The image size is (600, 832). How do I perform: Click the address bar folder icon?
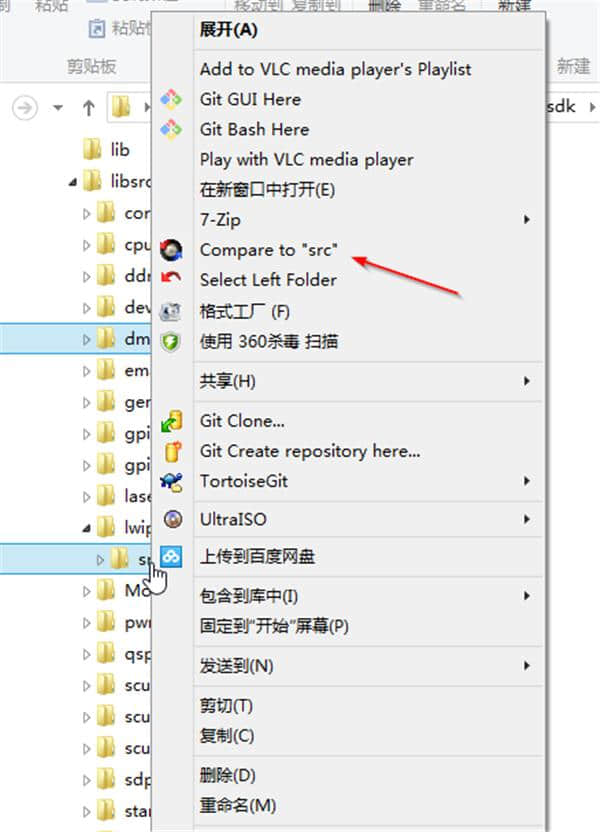pos(121,108)
